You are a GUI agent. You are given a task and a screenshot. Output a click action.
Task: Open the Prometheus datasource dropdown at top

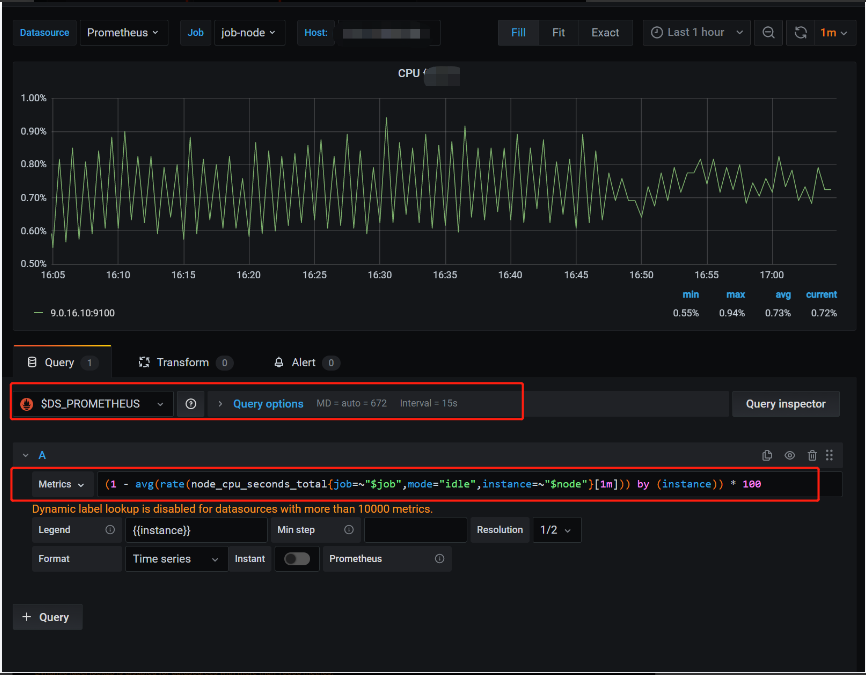coord(123,33)
